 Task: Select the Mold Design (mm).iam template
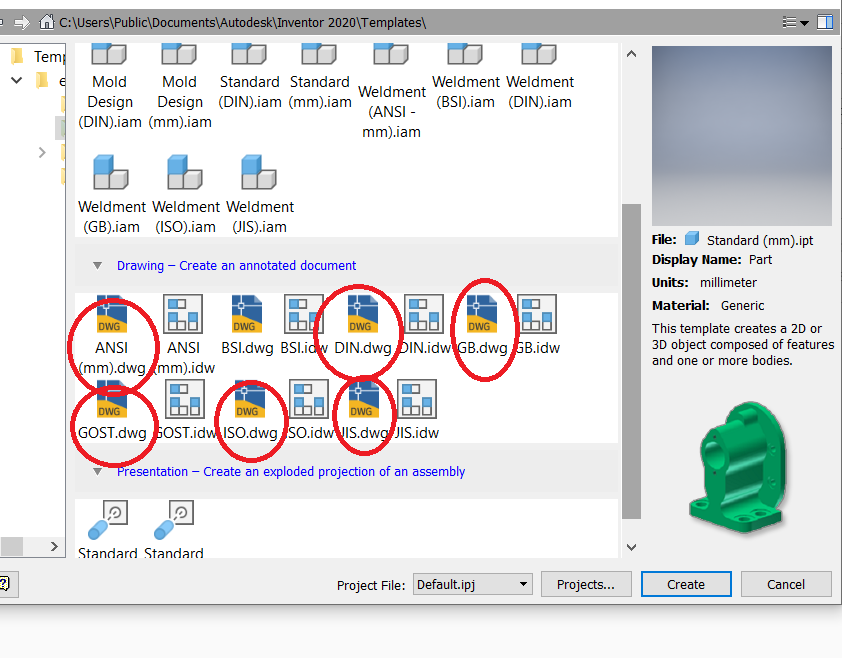pyautogui.click(x=179, y=86)
